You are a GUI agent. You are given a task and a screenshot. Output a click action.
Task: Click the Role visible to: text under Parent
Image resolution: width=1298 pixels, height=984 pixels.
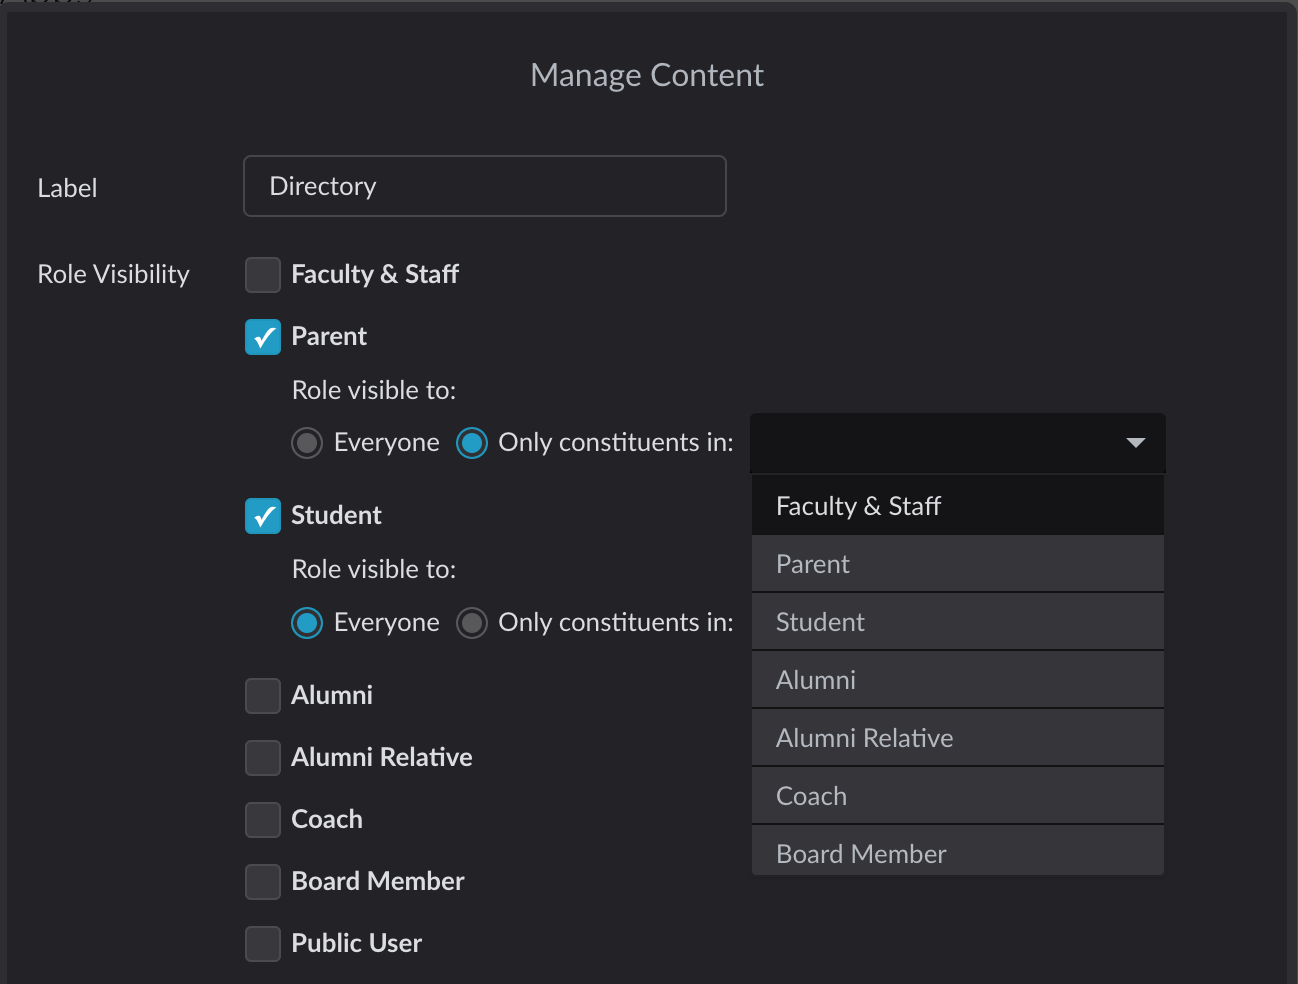click(374, 390)
